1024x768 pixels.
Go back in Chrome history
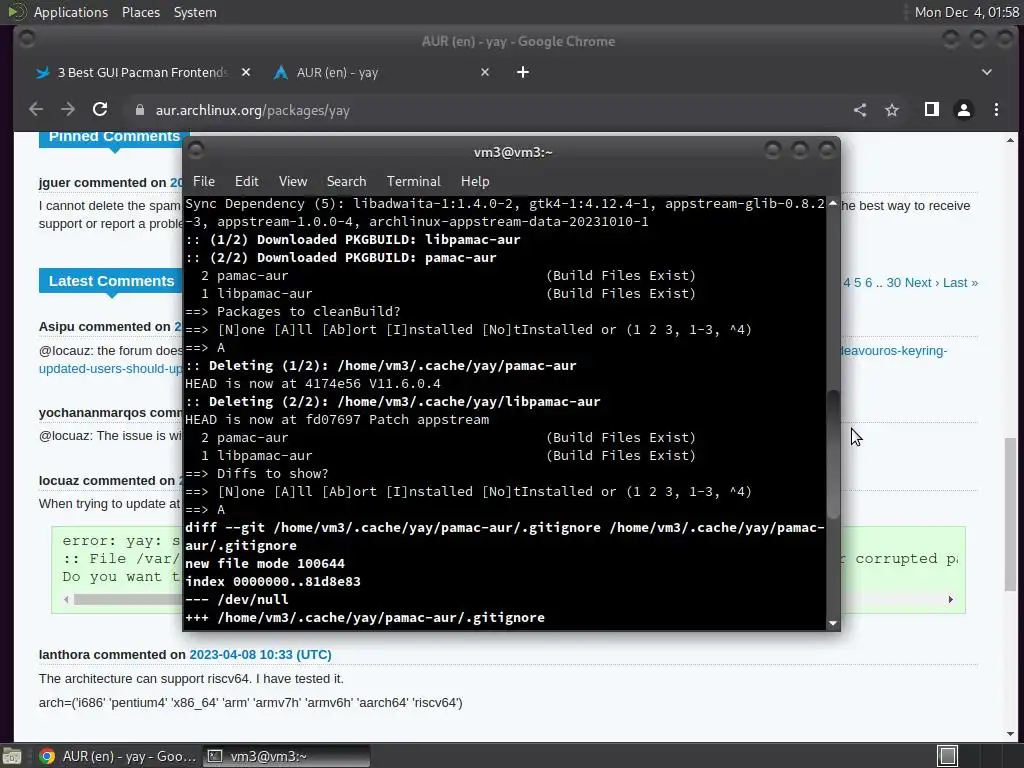36,110
